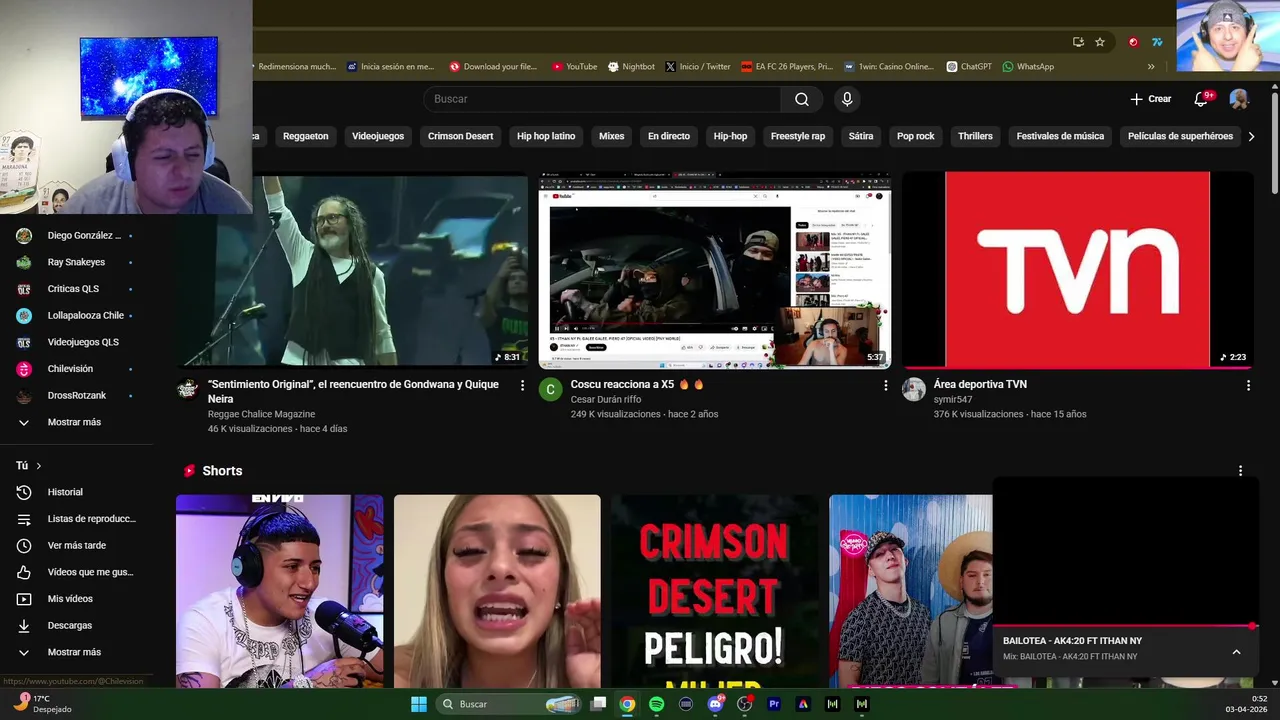Open Listas de reproducción in sidebar
The height and width of the screenshot is (720, 1280).
pos(77,519)
